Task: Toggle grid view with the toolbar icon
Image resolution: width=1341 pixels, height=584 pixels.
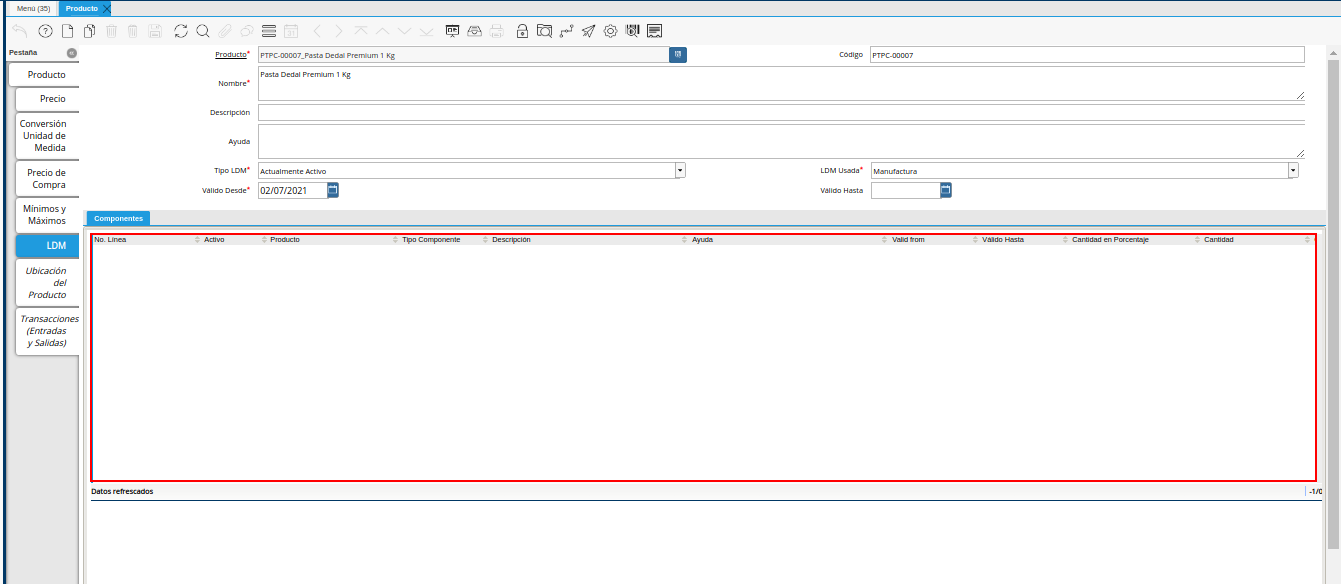Action: pyautogui.click(x=269, y=31)
